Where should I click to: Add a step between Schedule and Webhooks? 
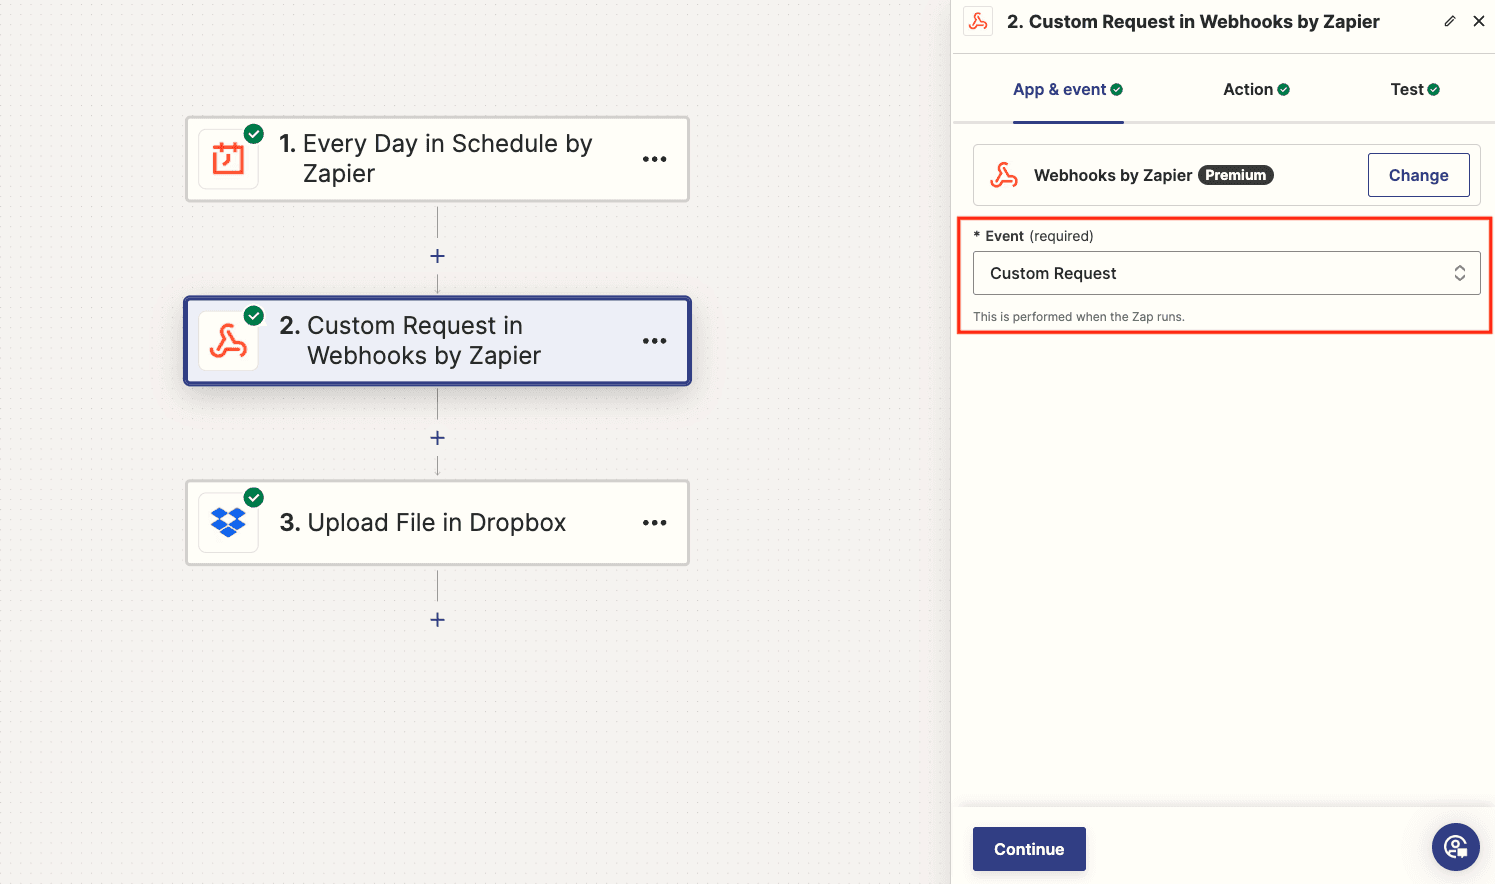click(437, 256)
